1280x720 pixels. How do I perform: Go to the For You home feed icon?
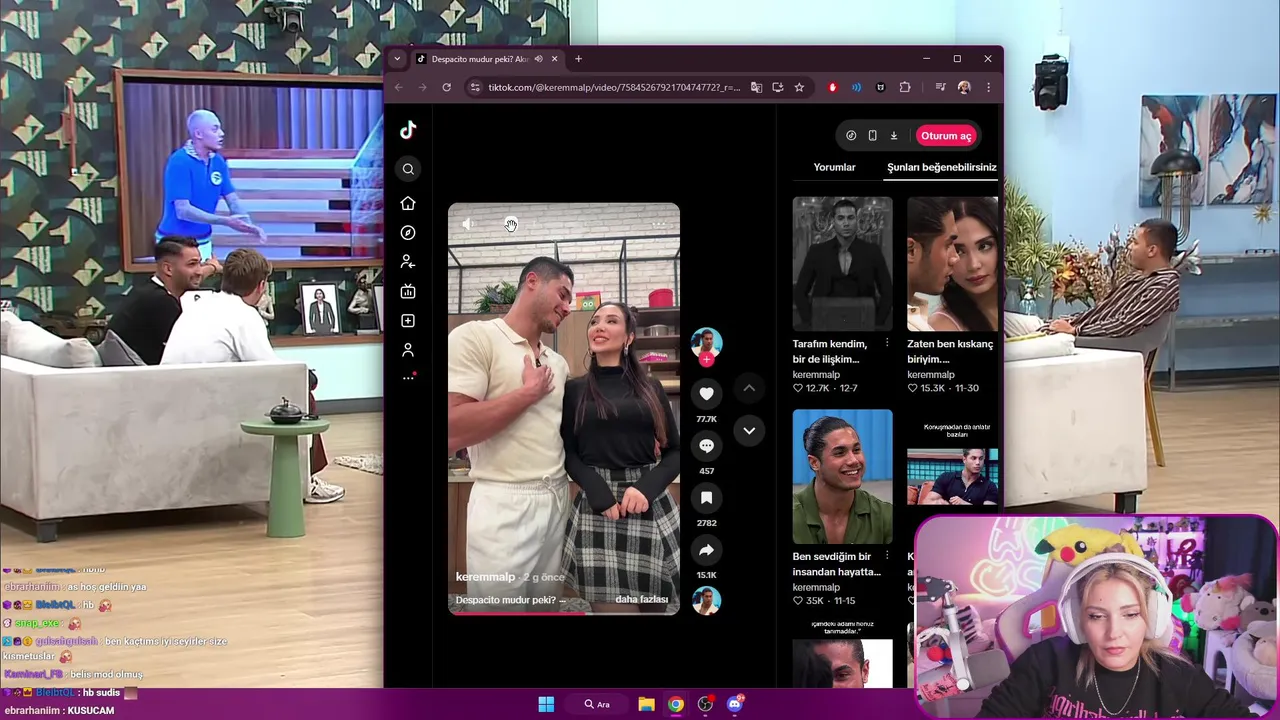click(x=408, y=203)
